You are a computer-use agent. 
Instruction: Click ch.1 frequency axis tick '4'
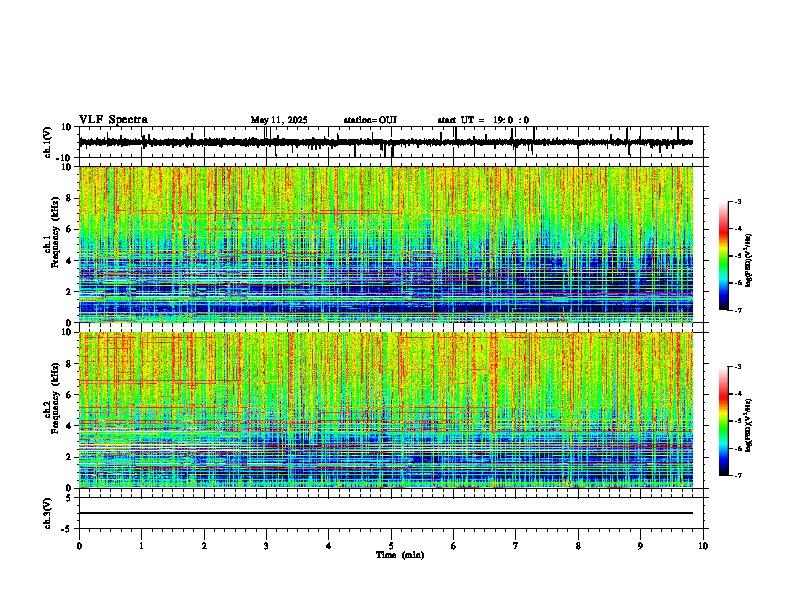[70, 261]
